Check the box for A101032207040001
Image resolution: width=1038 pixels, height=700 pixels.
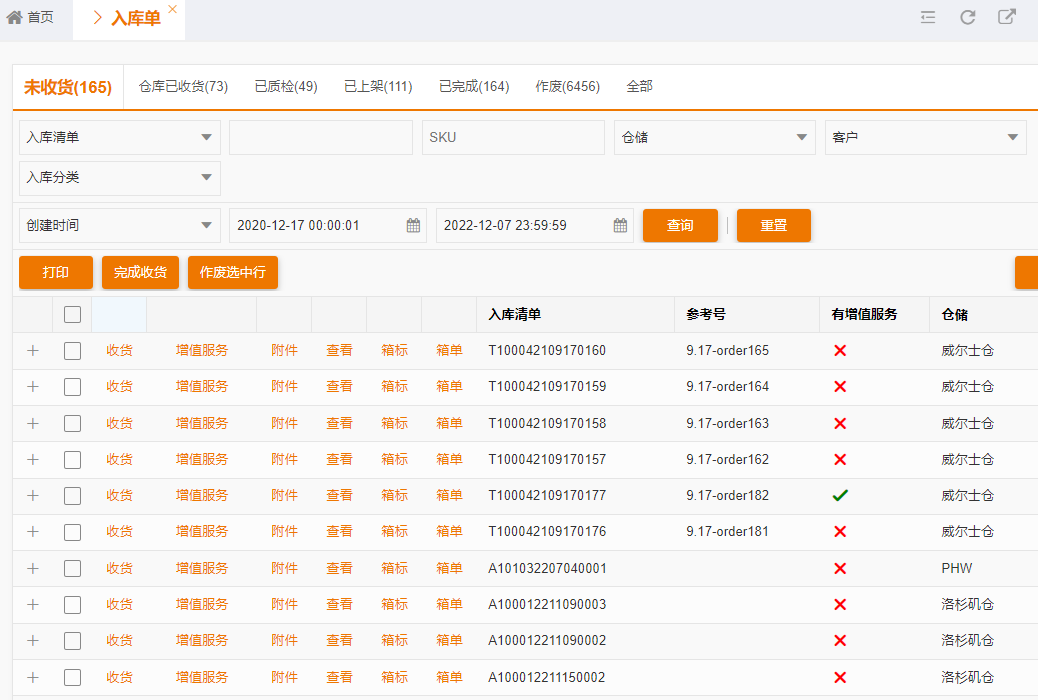(x=72, y=568)
